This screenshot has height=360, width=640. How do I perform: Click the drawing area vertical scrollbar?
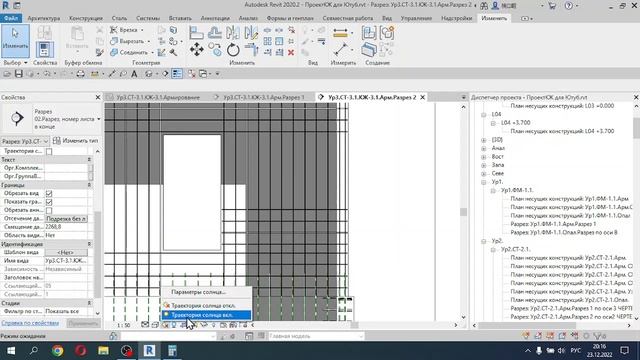[463, 212]
